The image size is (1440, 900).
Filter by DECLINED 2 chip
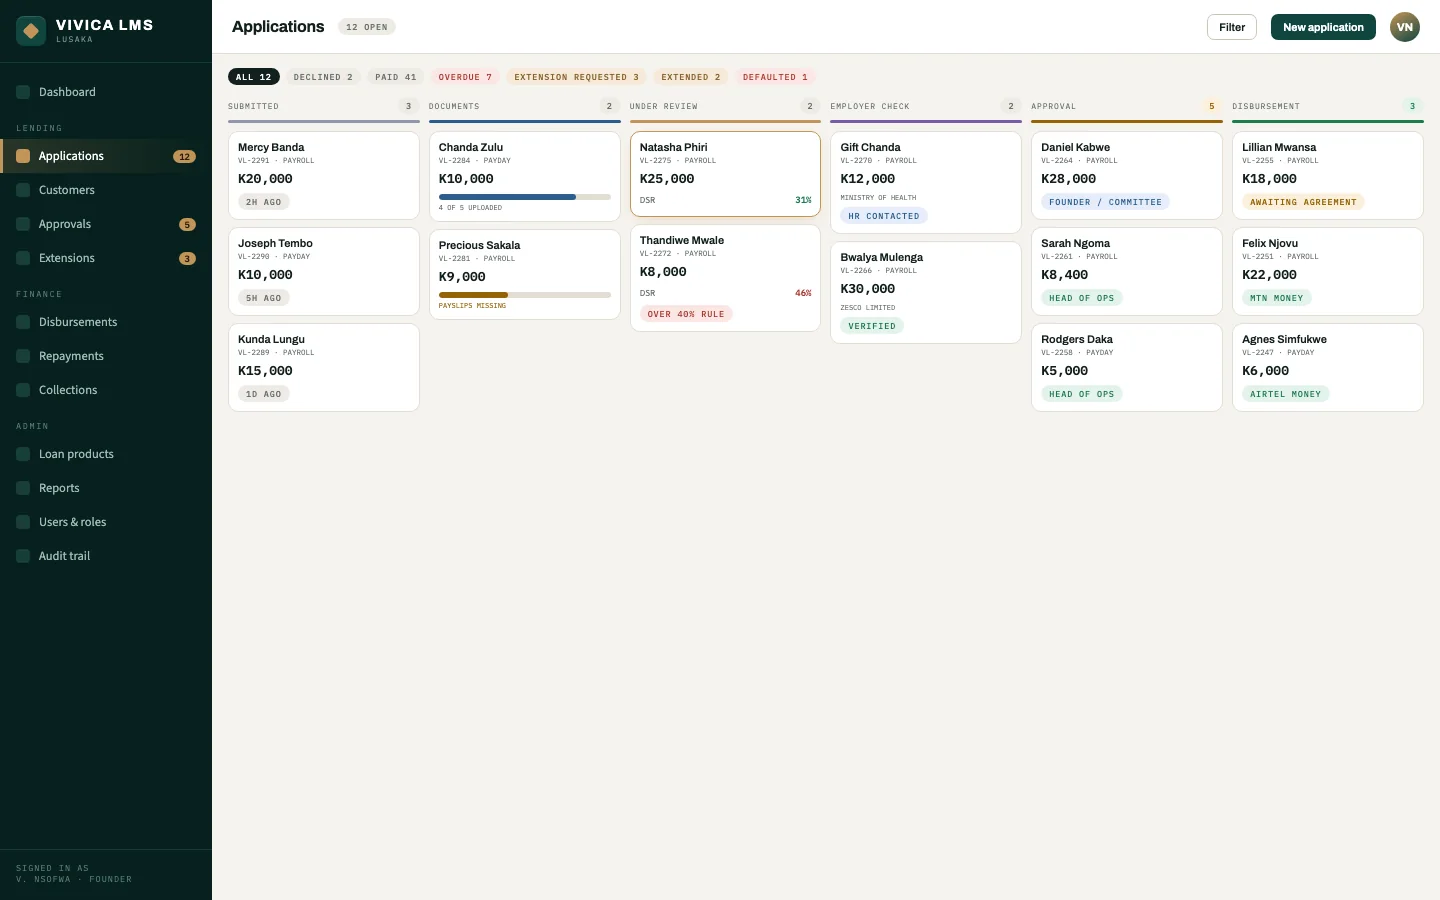click(323, 77)
